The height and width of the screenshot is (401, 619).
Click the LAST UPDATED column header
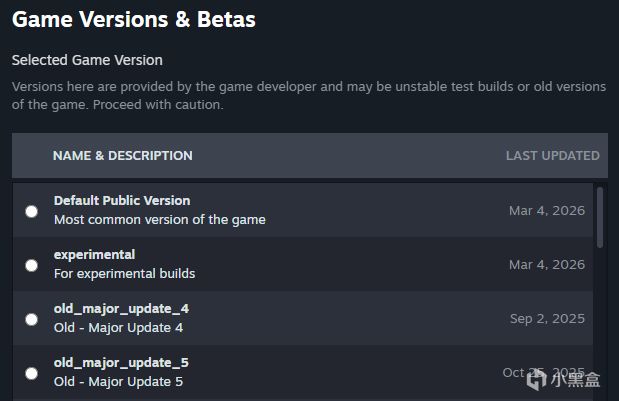pyautogui.click(x=552, y=156)
